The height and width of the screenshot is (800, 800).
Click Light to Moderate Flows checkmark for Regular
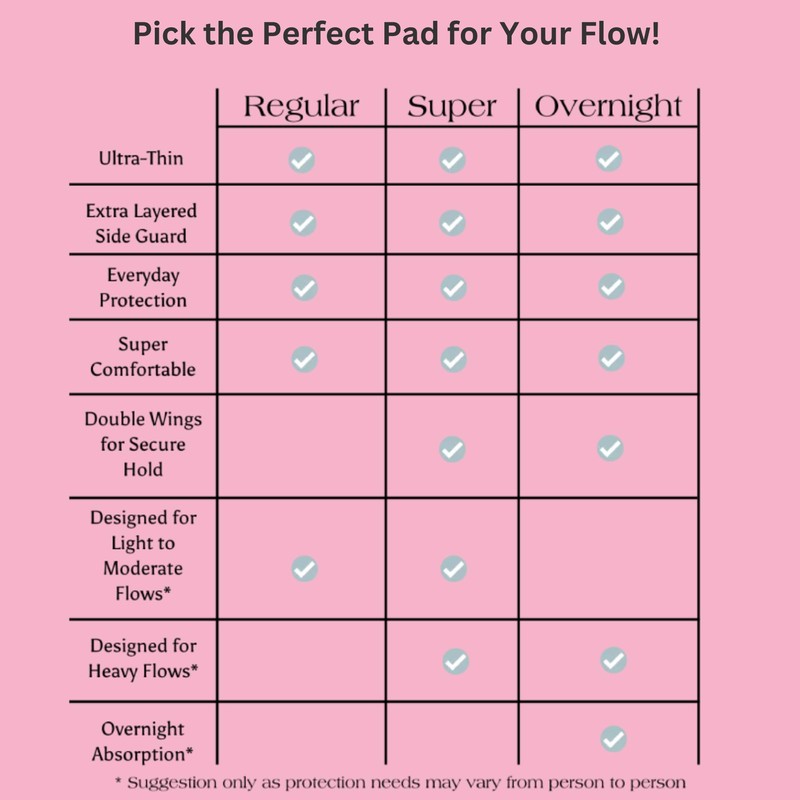304,568
